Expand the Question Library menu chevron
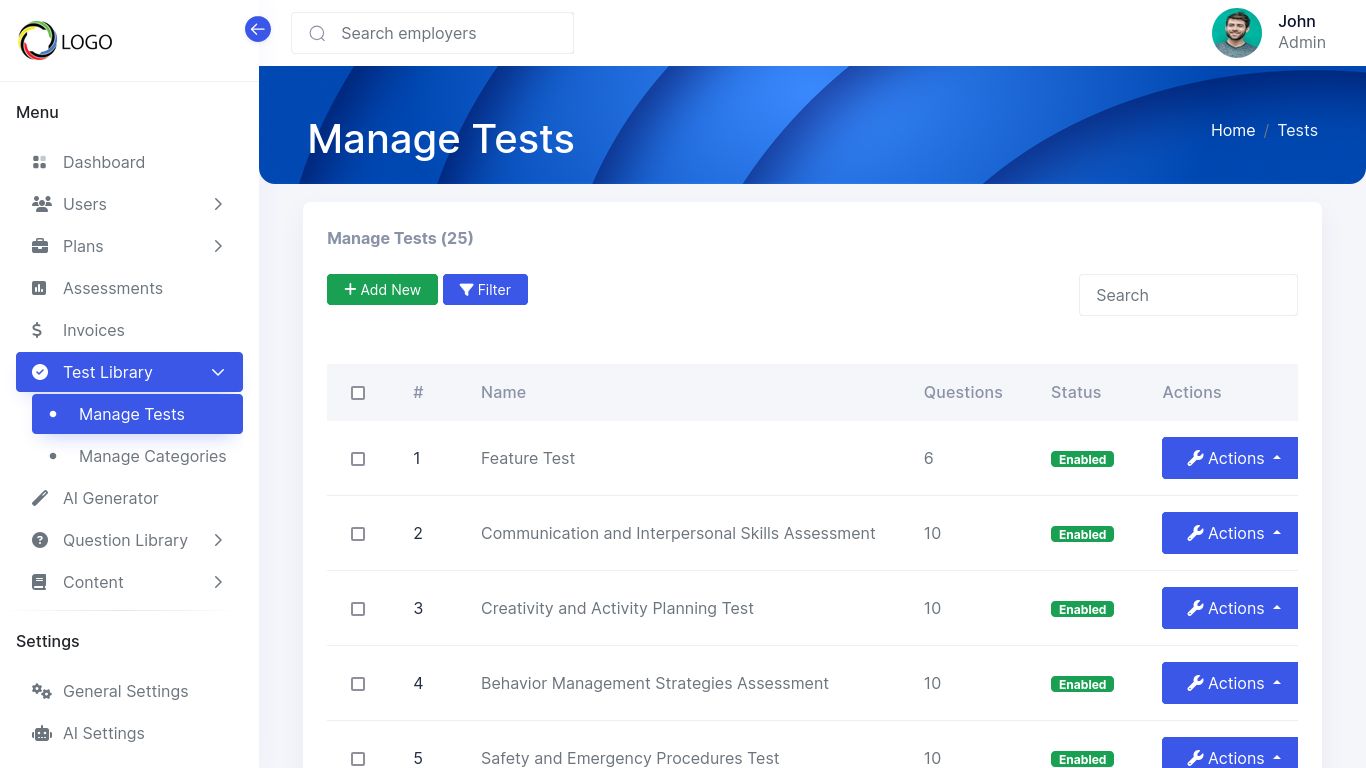The height and width of the screenshot is (768, 1366). [218, 540]
